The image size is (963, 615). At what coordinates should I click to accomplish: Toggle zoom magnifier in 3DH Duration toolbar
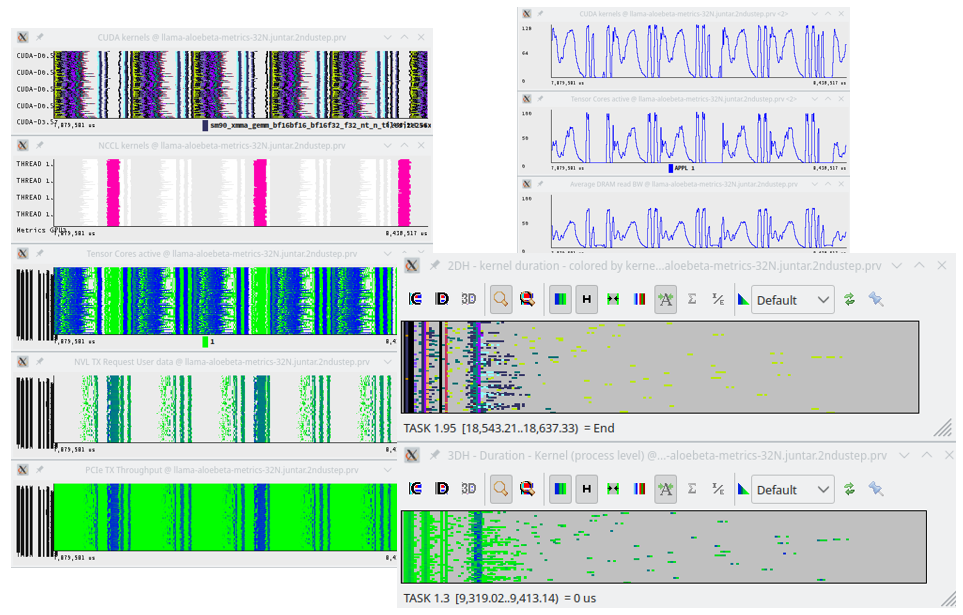501,489
